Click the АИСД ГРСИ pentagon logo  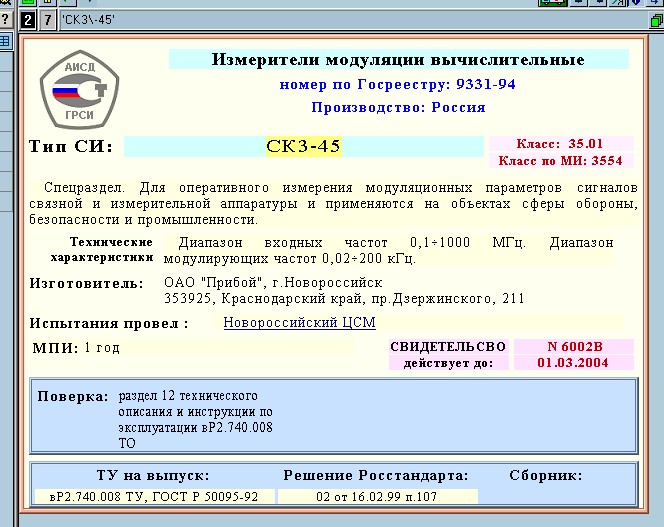point(79,90)
